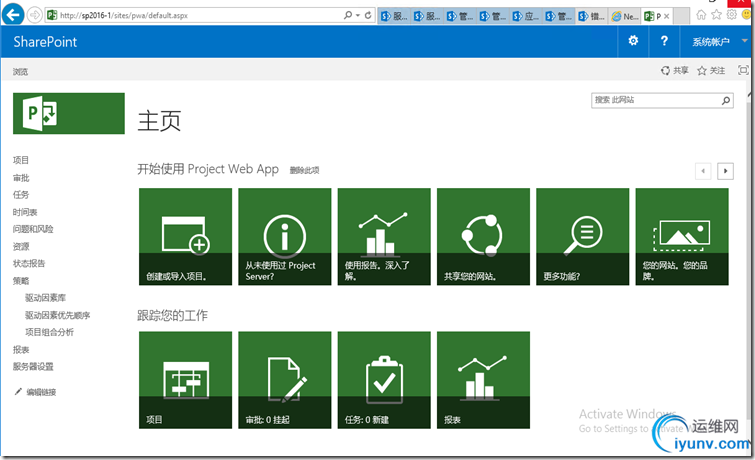
Task: Click the 关注 follow star button
Action: (711, 70)
